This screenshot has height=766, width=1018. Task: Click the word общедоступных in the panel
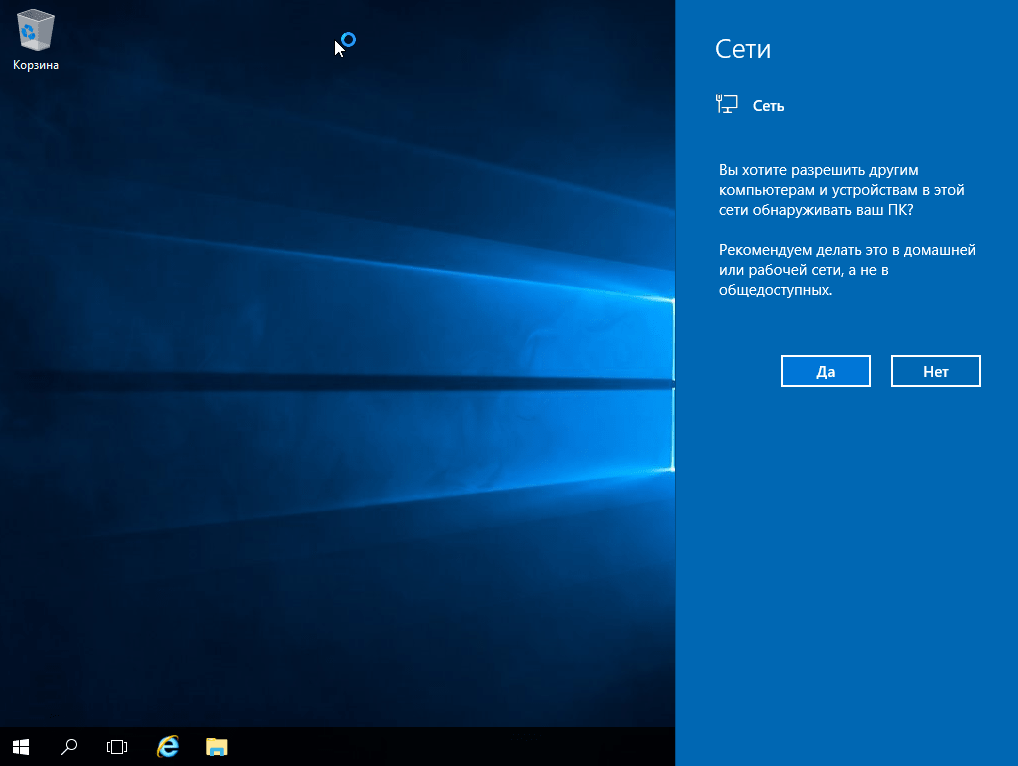pos(775,292)
